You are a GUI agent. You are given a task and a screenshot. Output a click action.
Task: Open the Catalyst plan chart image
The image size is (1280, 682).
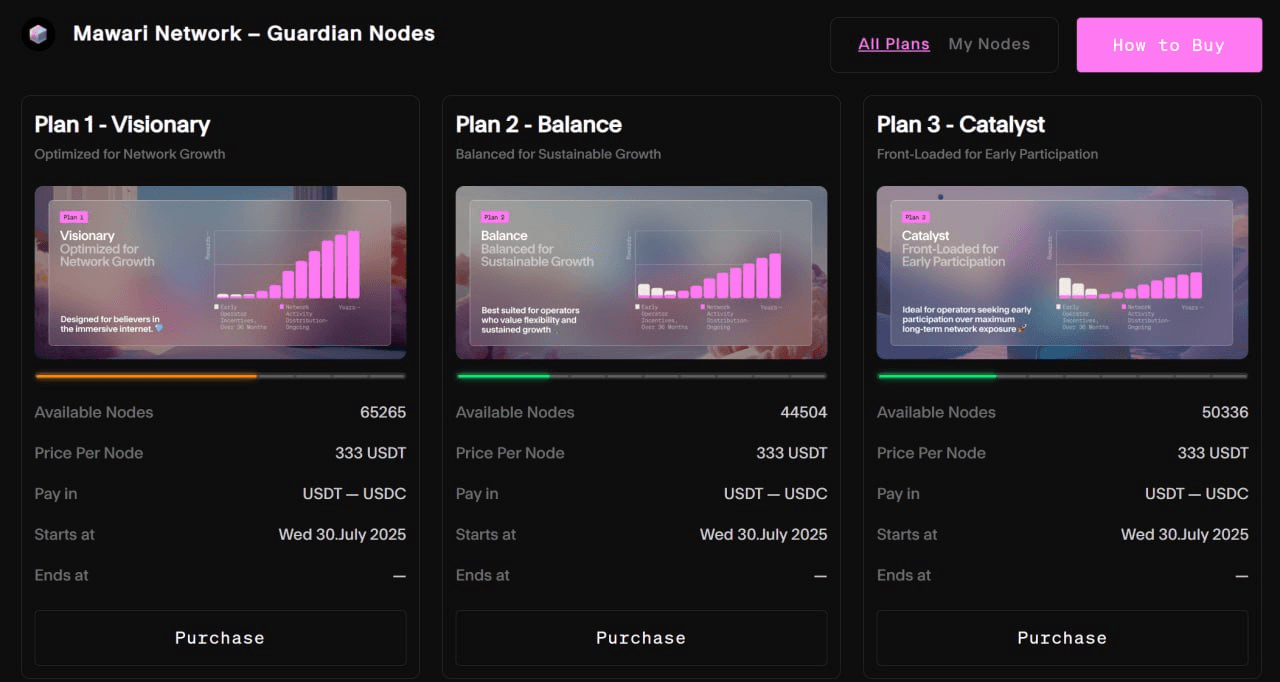click(1062, 272)
